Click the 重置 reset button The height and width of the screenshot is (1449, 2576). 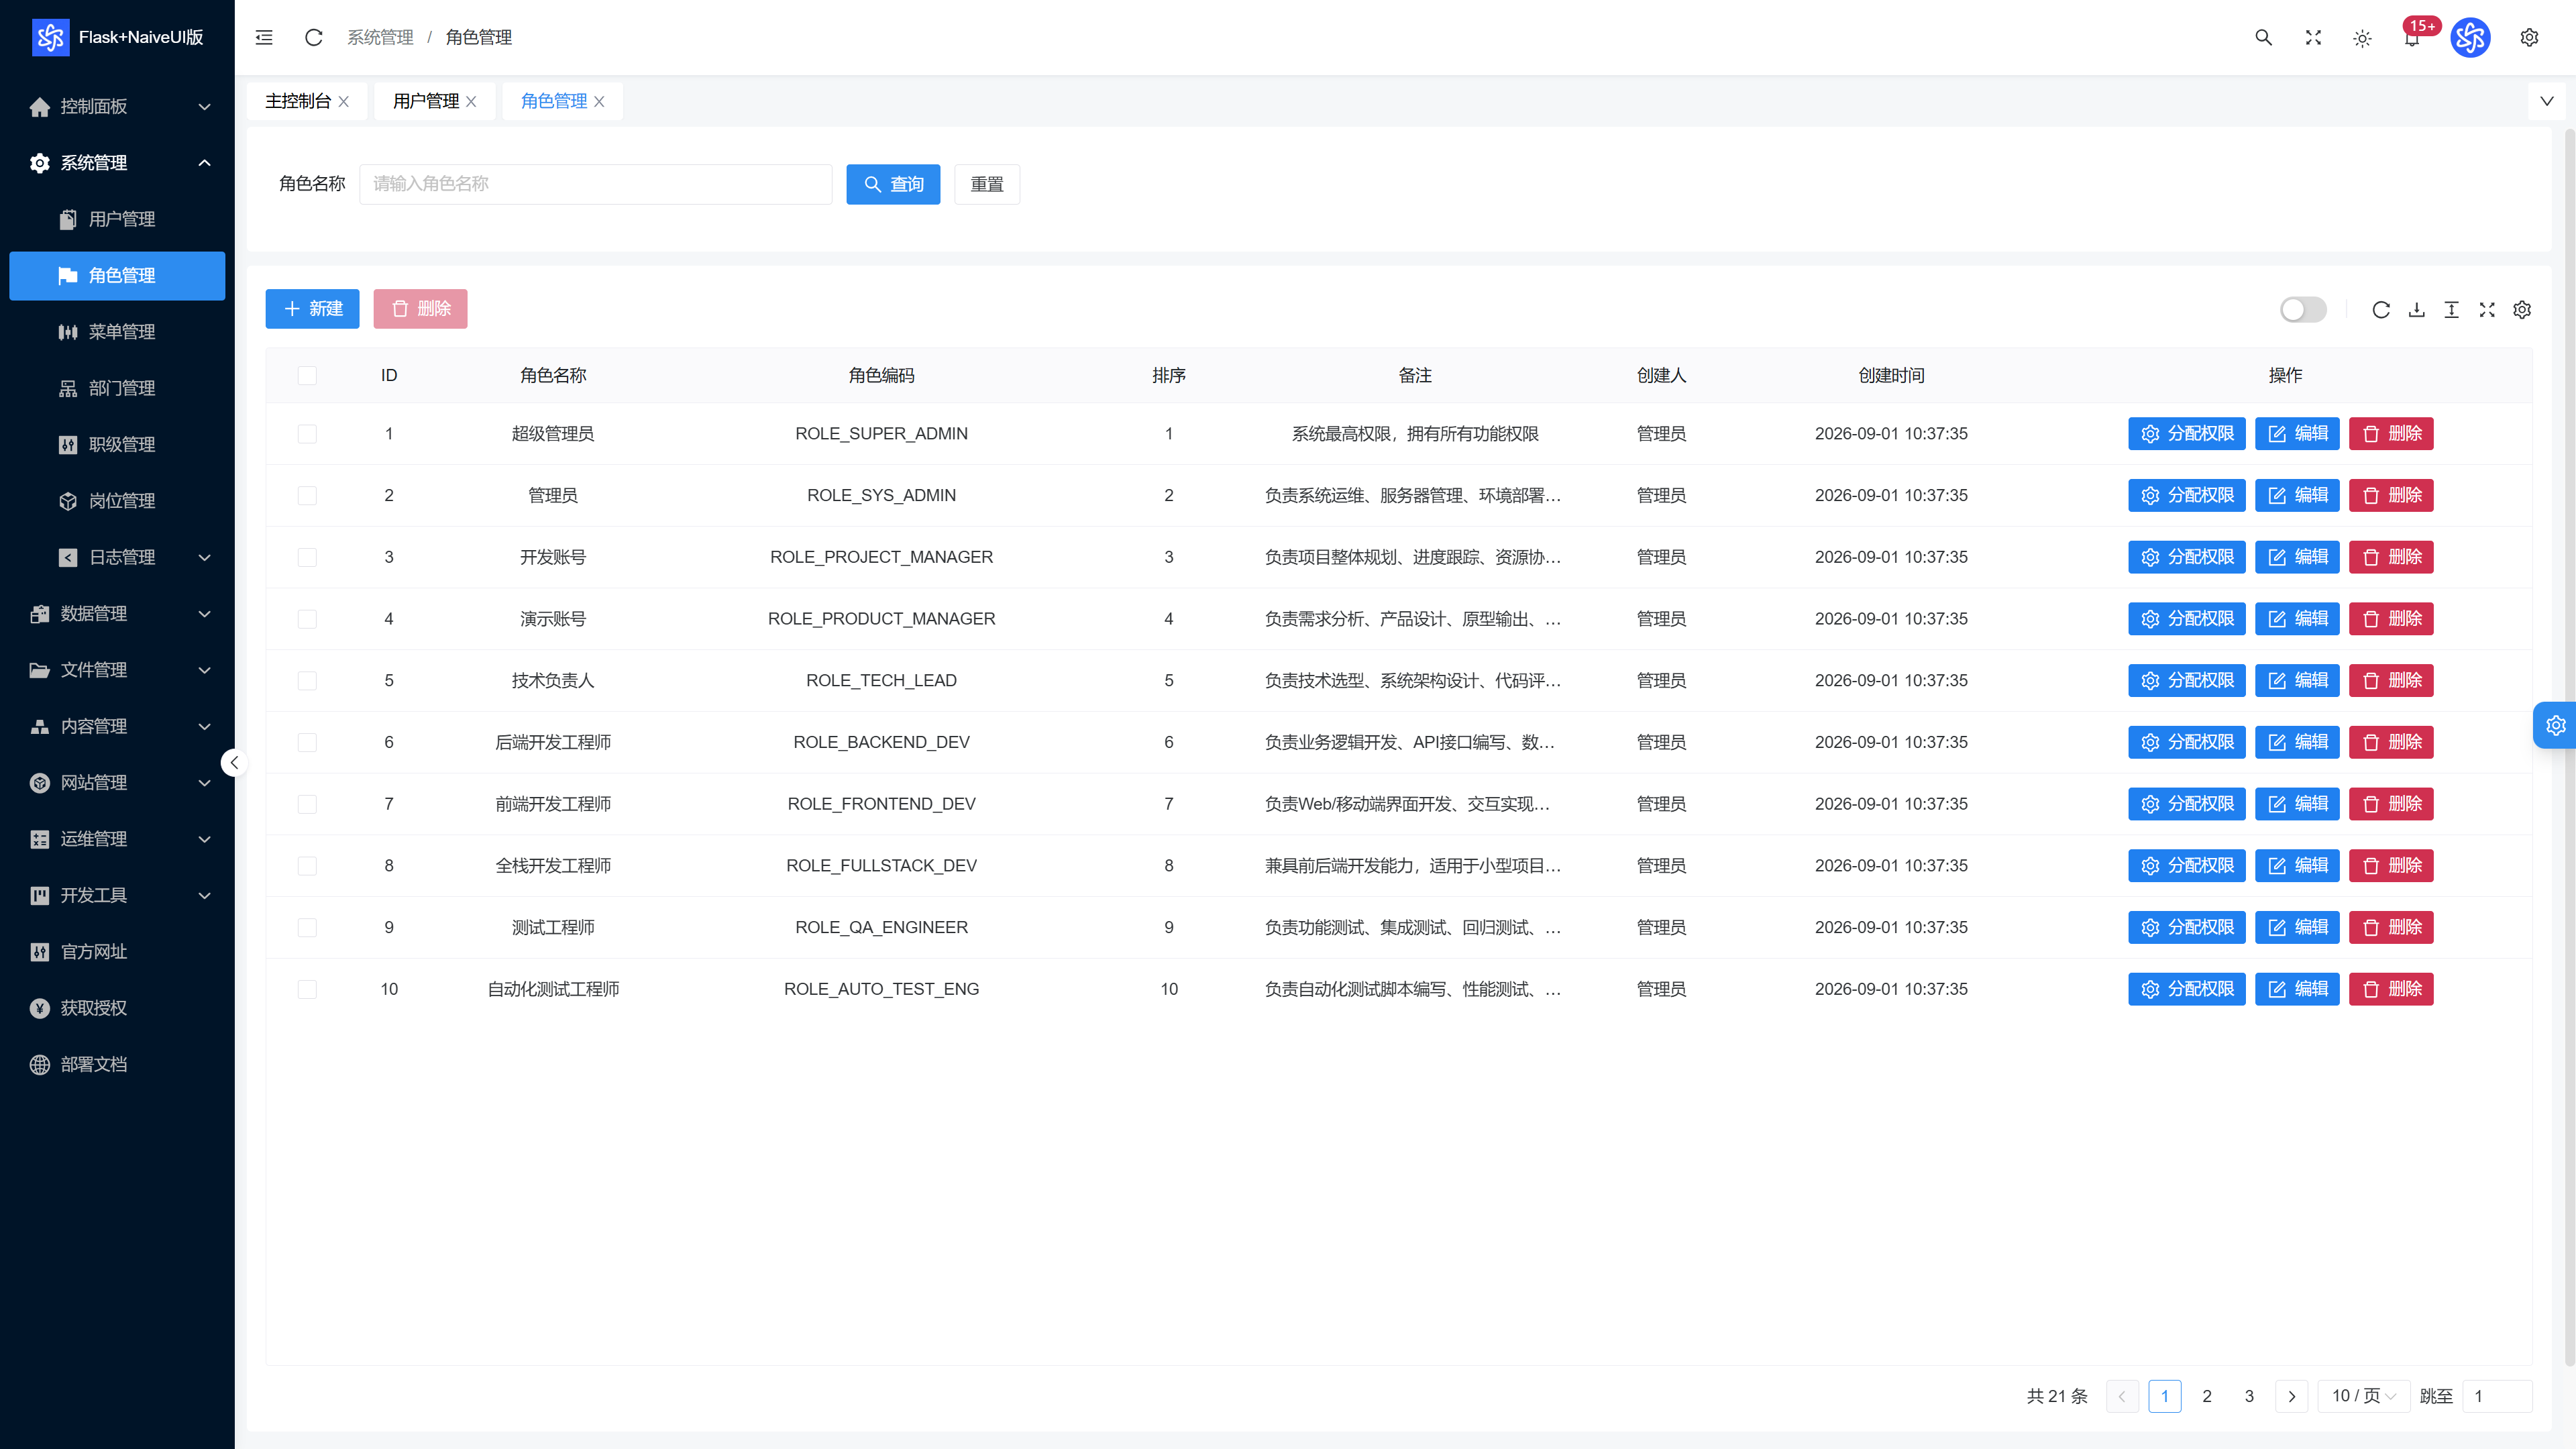[986, 184]
